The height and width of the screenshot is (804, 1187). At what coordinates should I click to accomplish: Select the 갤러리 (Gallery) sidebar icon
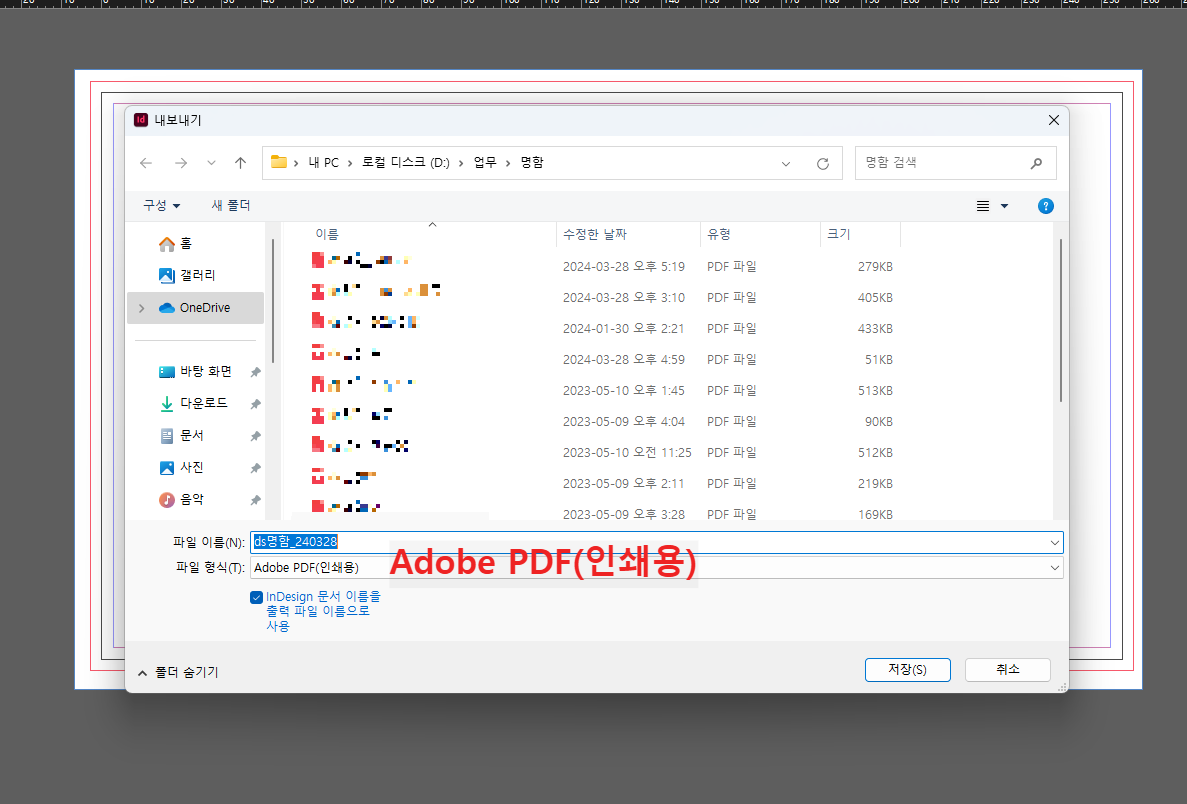tap(167, 275)
